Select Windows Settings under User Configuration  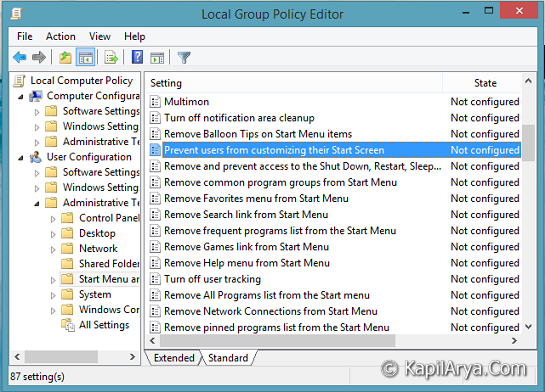click(x=100, y=187)
